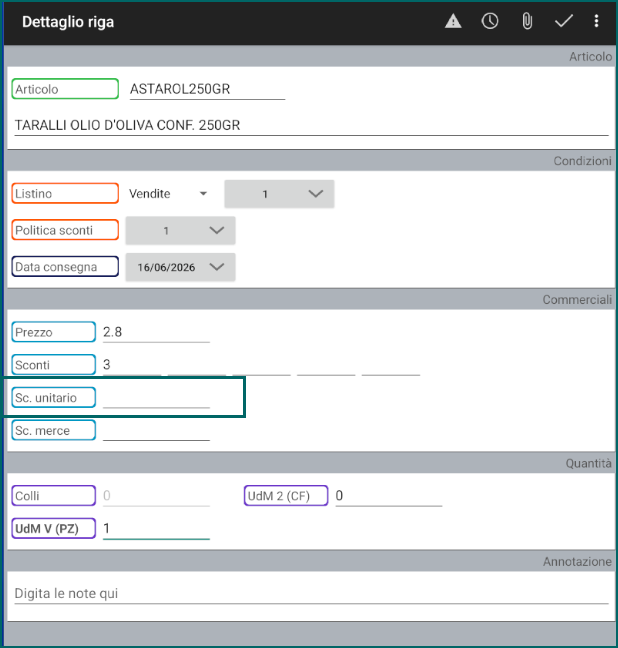Focus the UdM 2 (CF) quantity field
The width and height of the screenshot is (618, 648).
click(x=389, y=496)
